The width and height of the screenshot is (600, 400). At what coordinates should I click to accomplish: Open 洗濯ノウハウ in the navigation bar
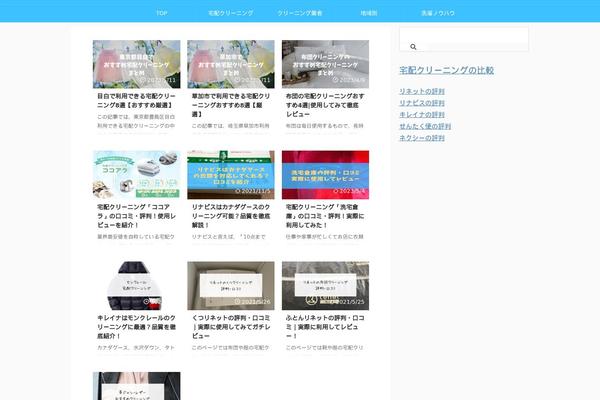point(438,13)
